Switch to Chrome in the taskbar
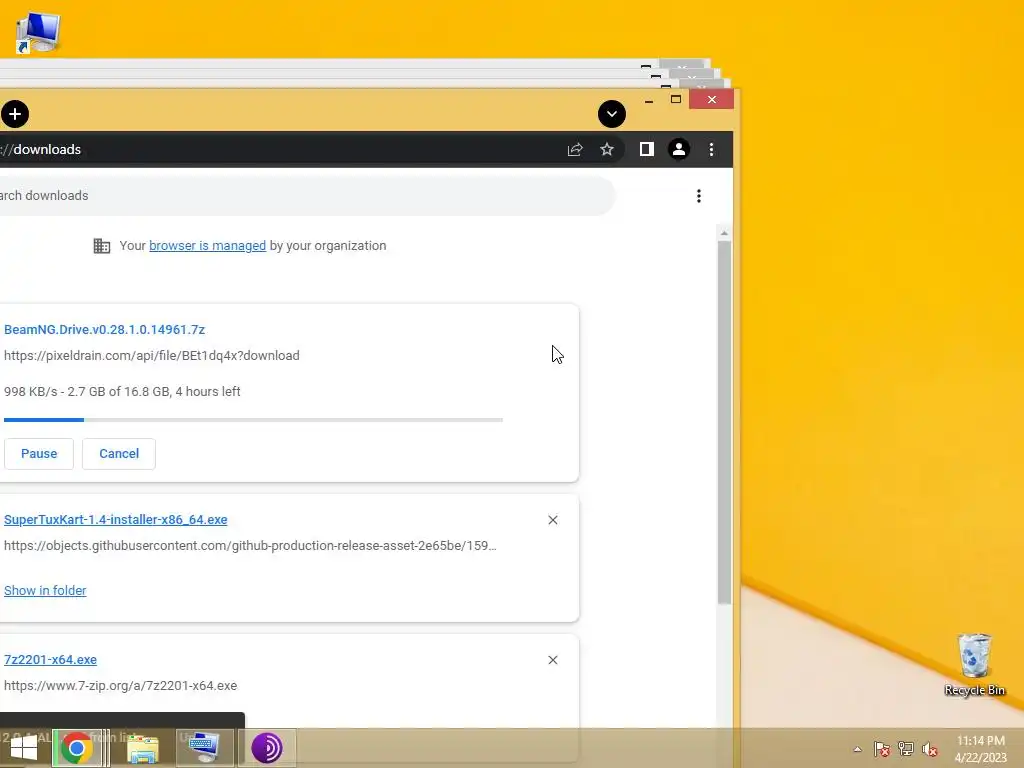Screen dimensions: 1024x768 click(x=77, y=748)
